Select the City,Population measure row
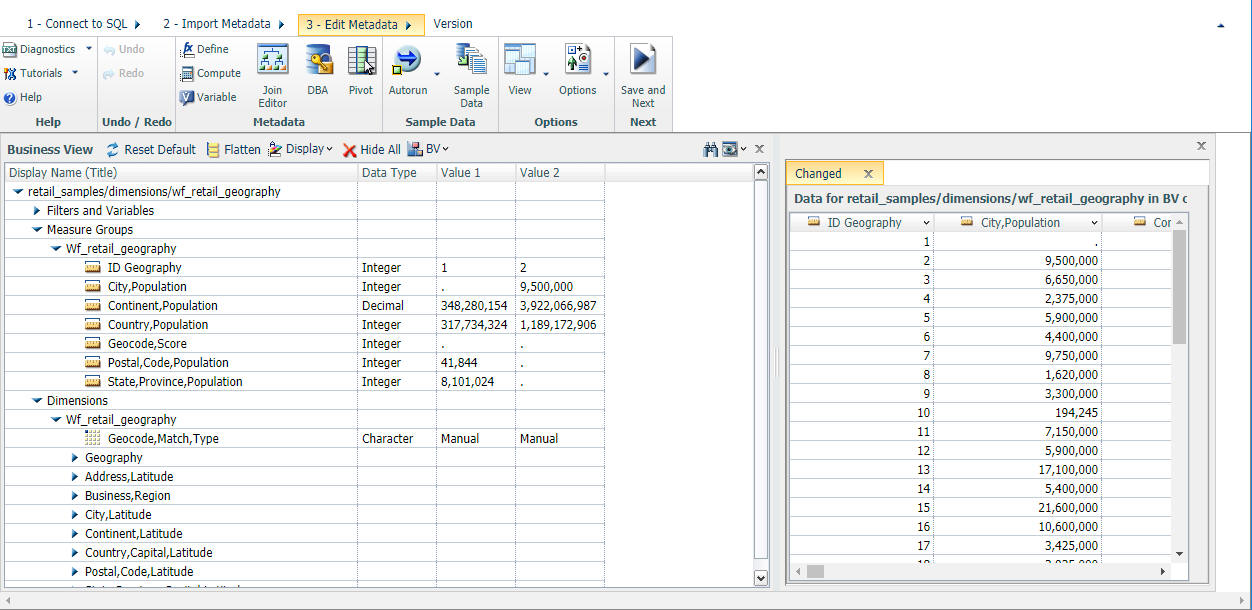 coord(304,287)
